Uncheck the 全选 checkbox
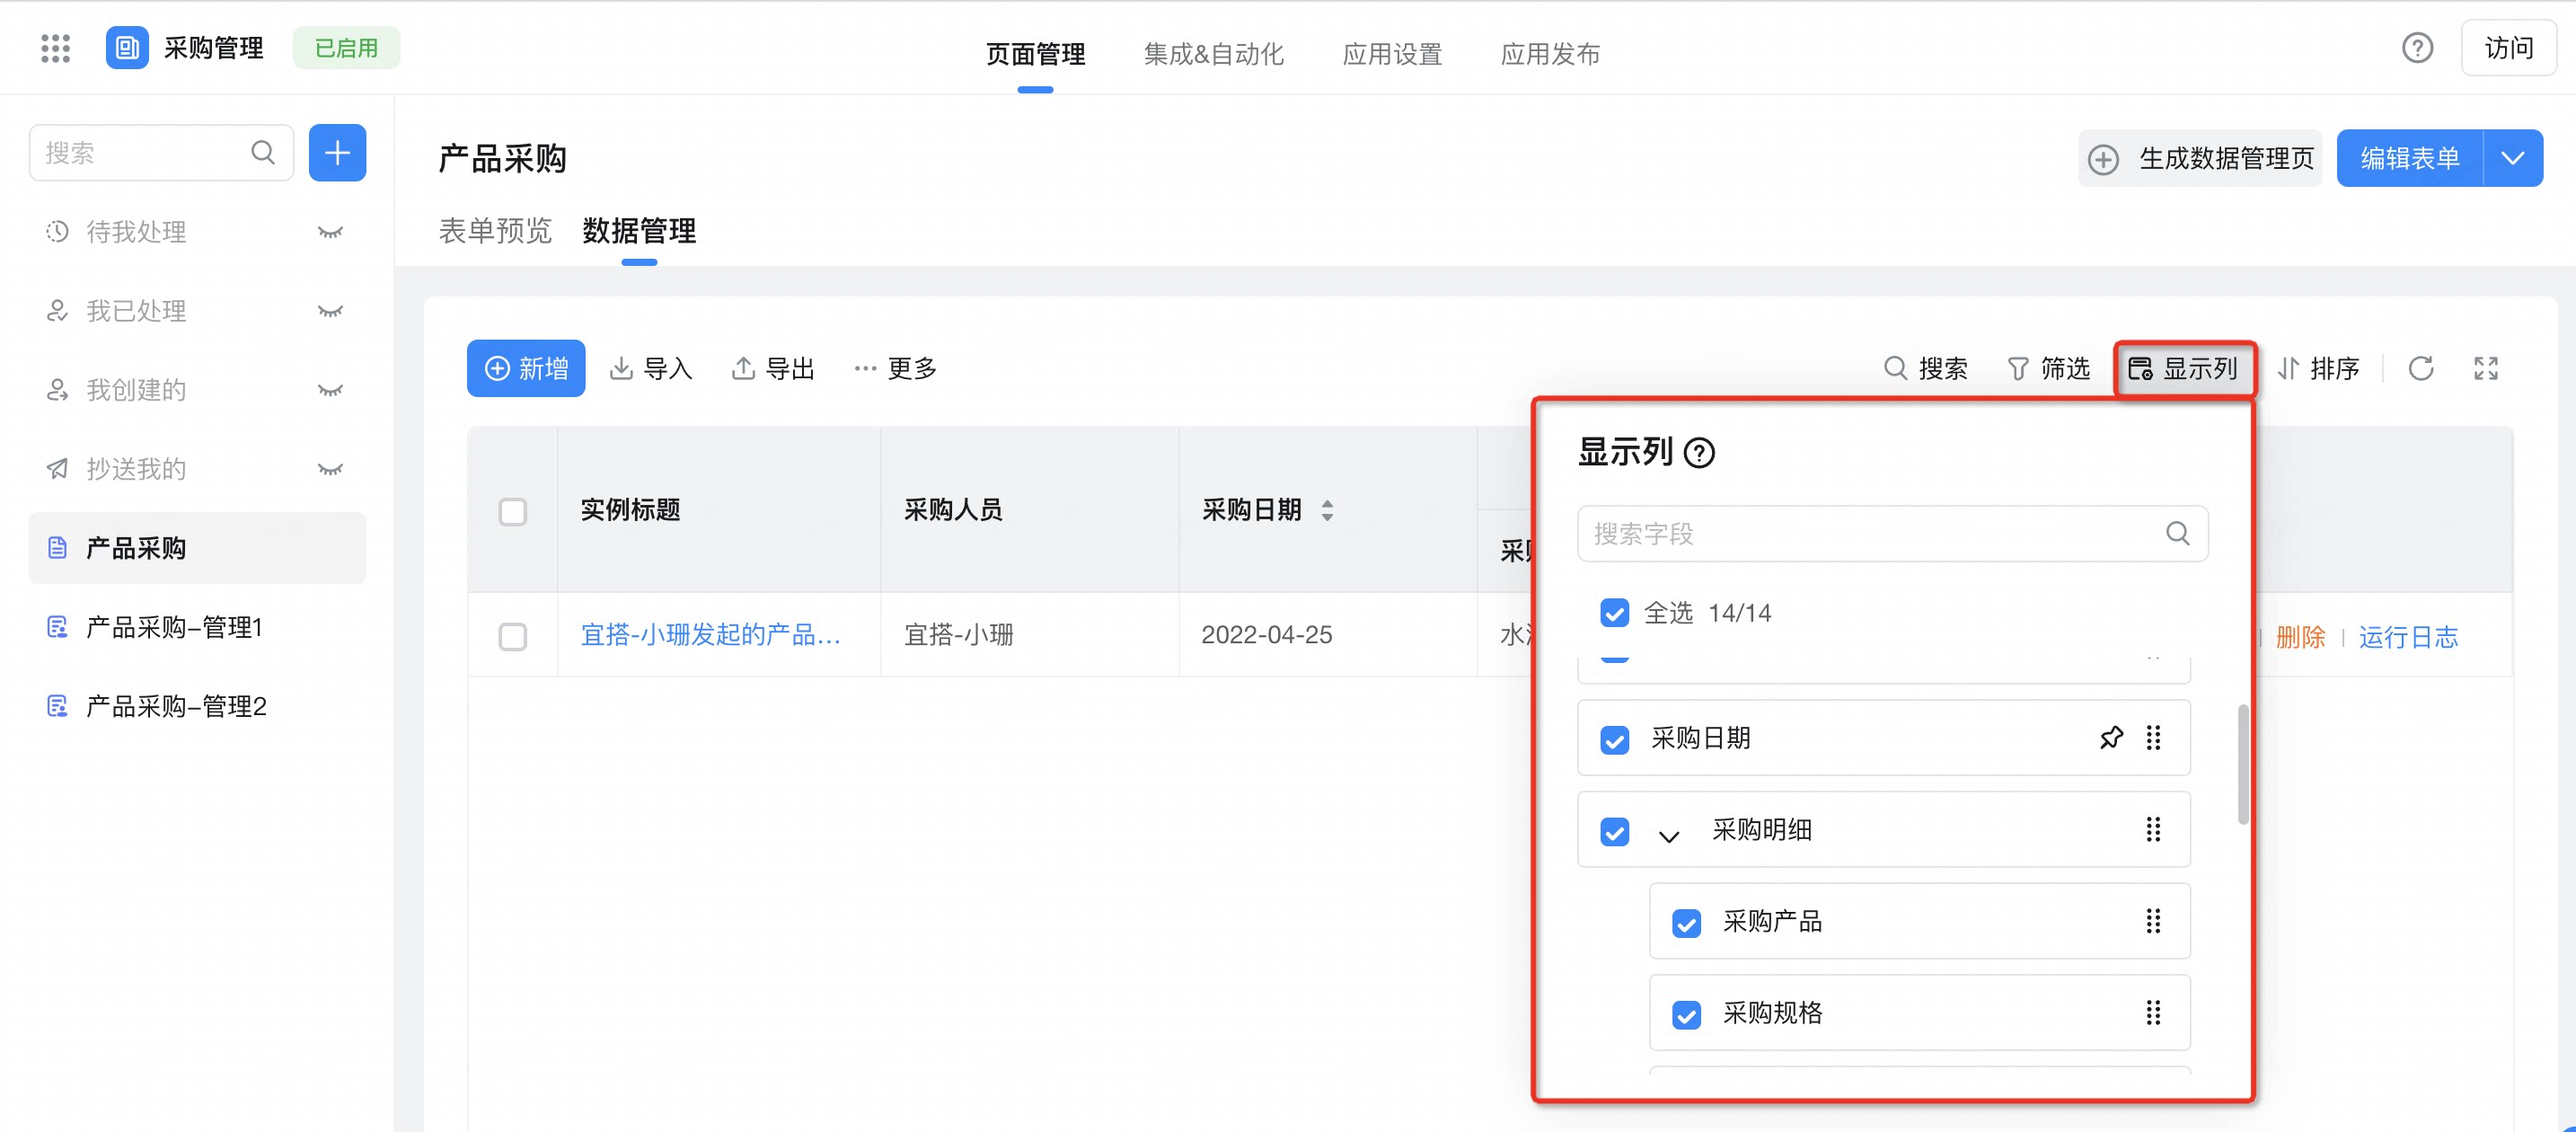2576x1132 pixels. tap(1614, 613)
